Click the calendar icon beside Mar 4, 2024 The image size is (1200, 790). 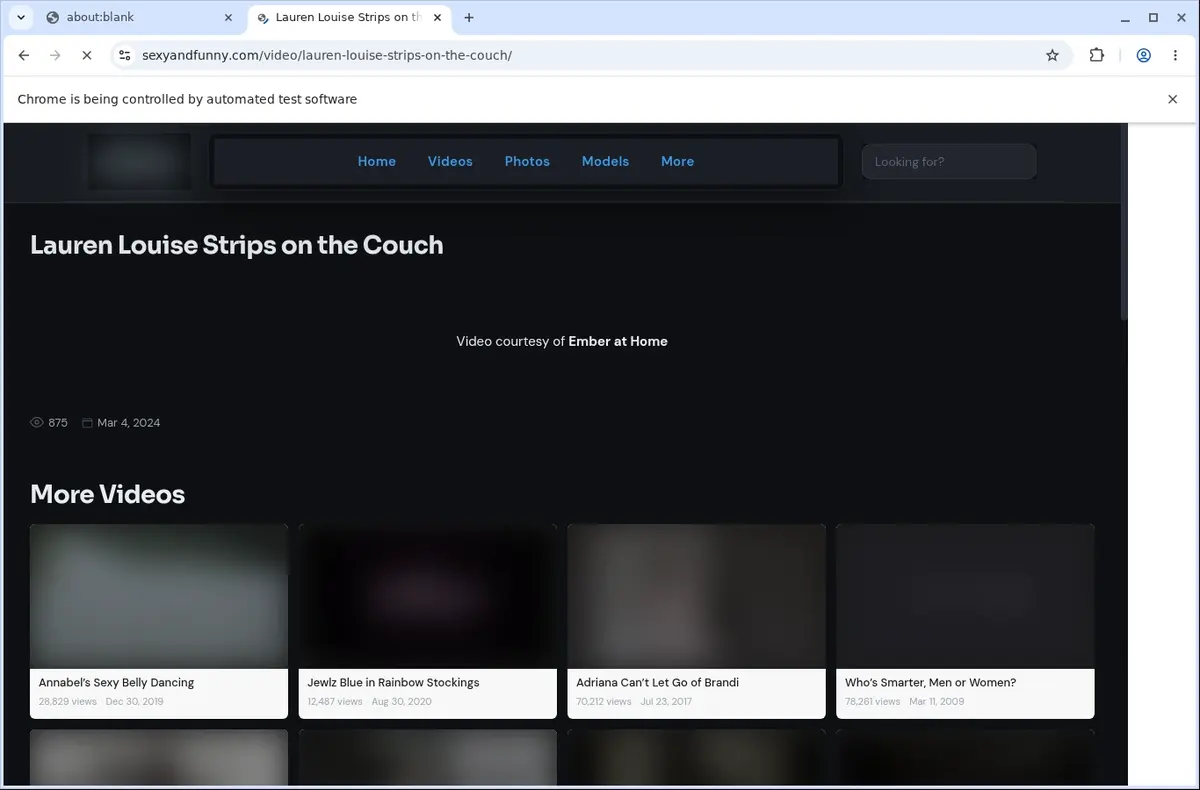tap(87, 423)
